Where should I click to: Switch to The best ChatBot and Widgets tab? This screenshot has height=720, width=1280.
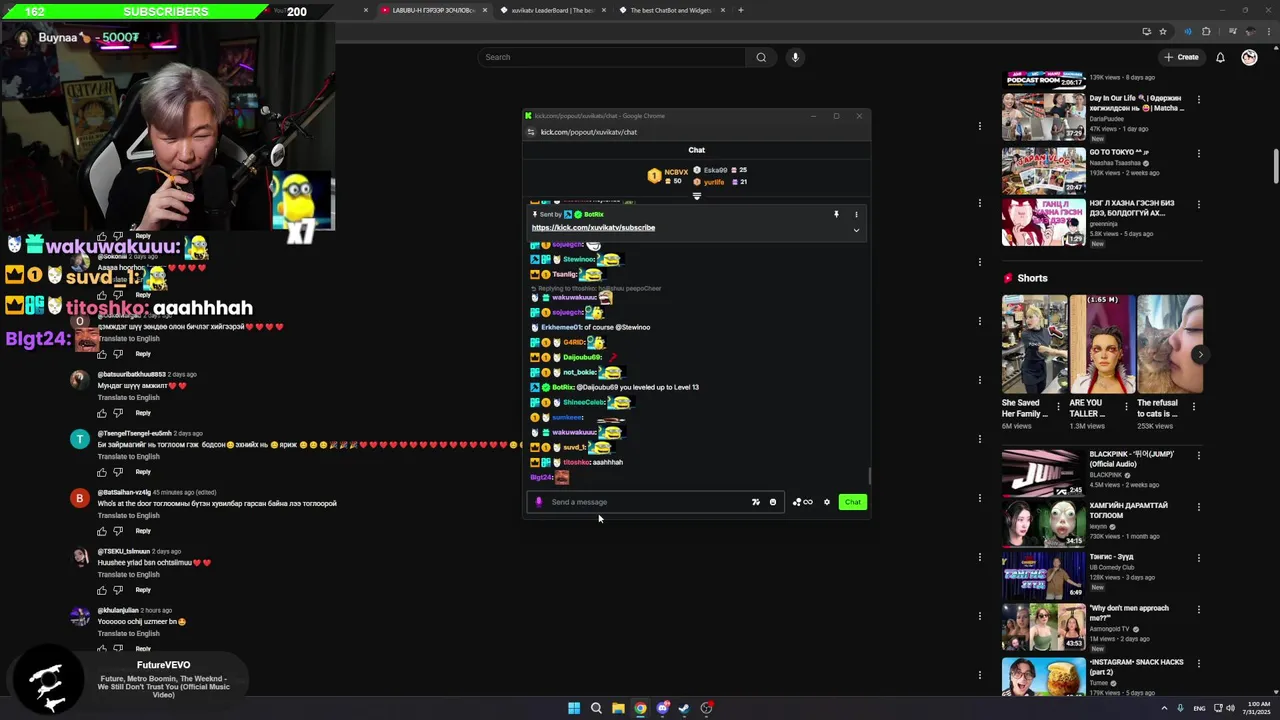tap(671, 10)
